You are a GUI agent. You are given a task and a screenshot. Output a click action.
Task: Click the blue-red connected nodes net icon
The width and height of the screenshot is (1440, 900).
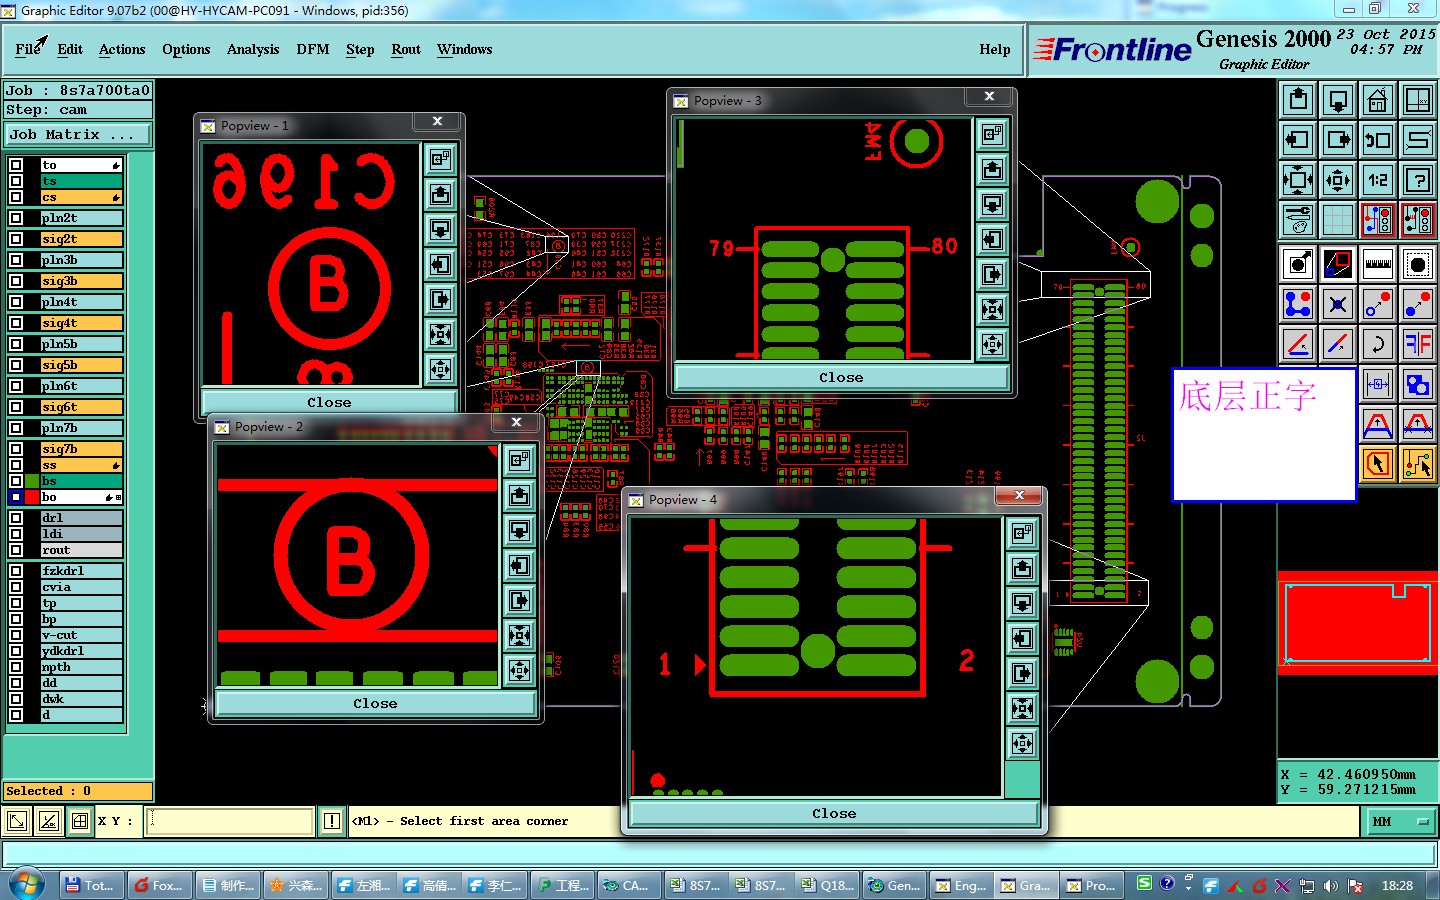click(1298, 304)
